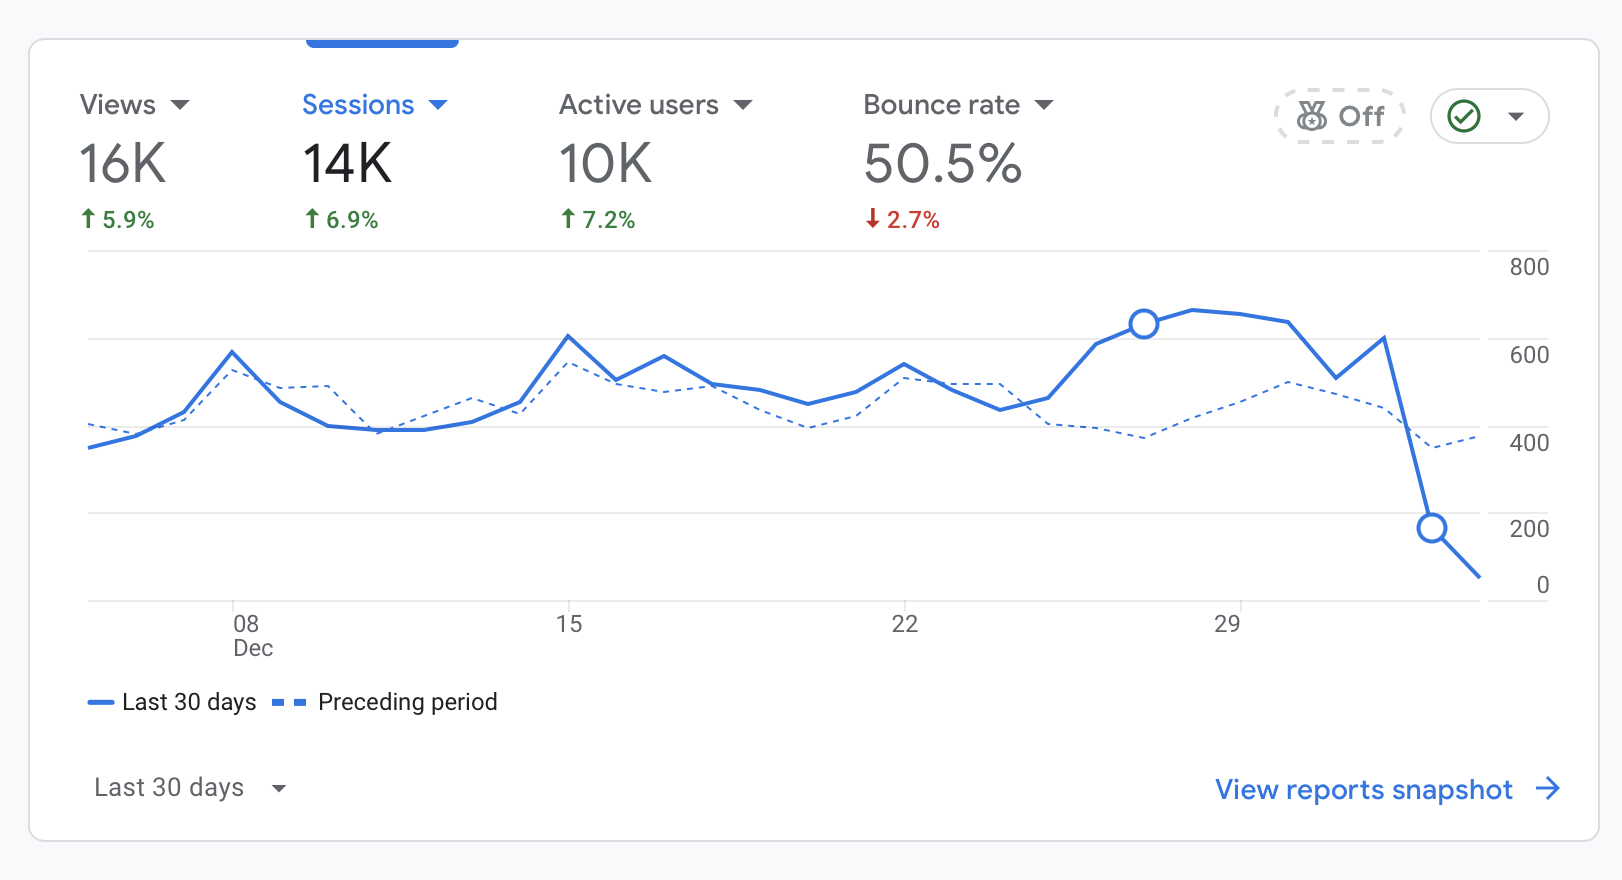The height and width of the screenshot is (880, 1622).
Task: Click the 15 date label on axis
Action: click(569, 624)
